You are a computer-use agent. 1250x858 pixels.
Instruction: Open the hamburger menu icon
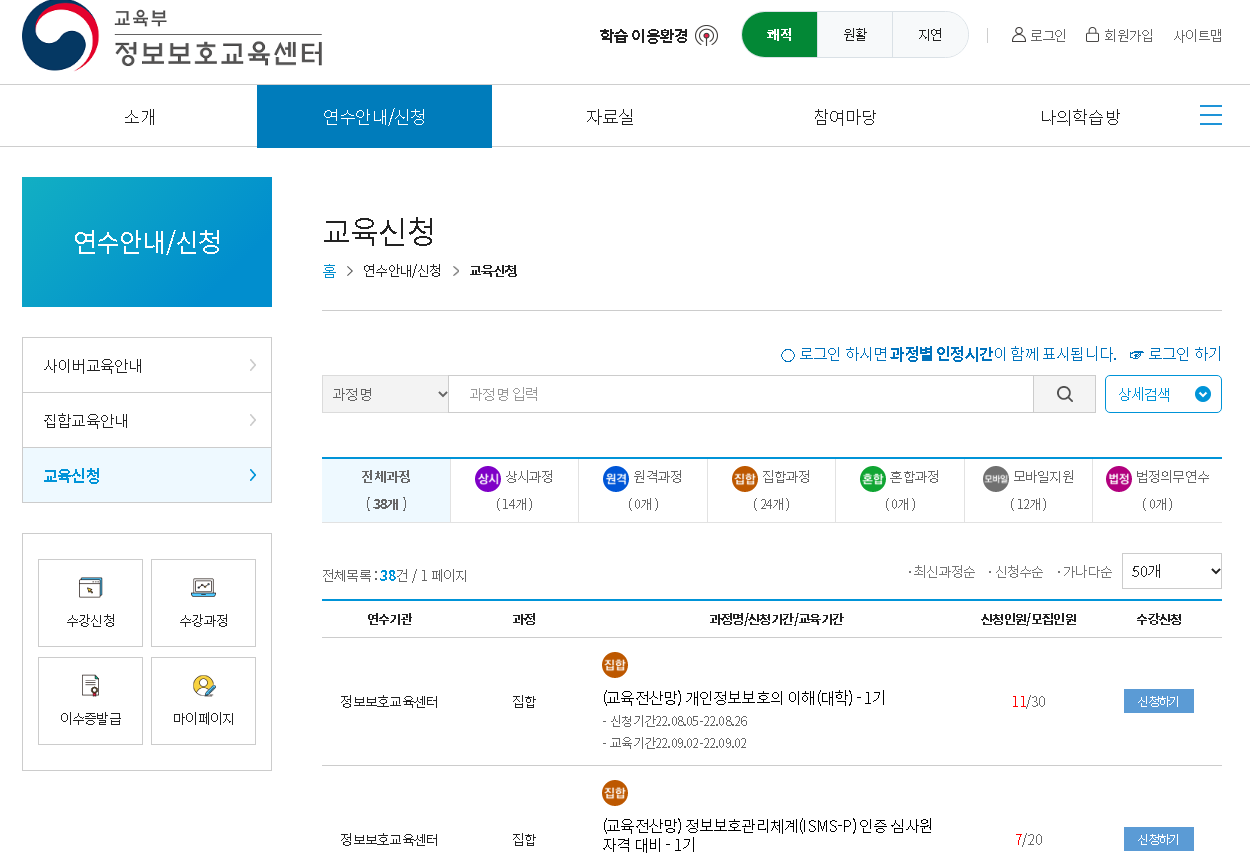1211,115
